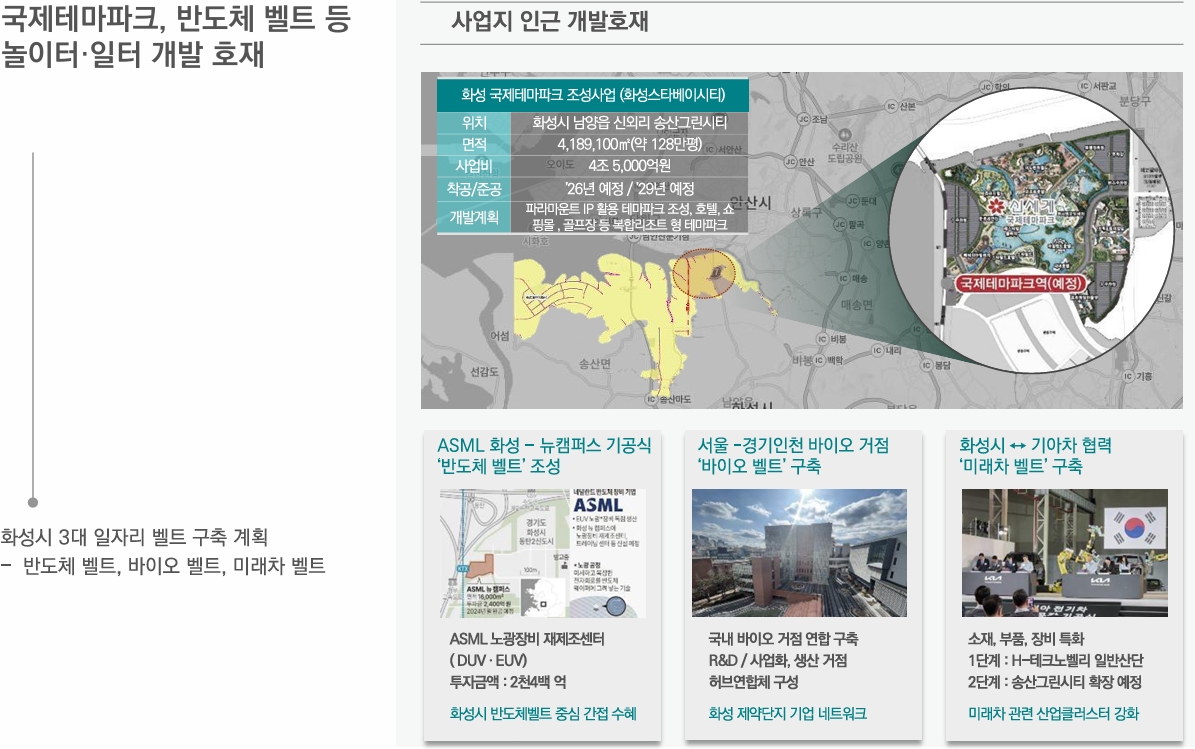This screenshot has width=1195, height=749.
Task: Click the investment text '투자금액 : 2천4백 억'
Action: pos(508,681)
